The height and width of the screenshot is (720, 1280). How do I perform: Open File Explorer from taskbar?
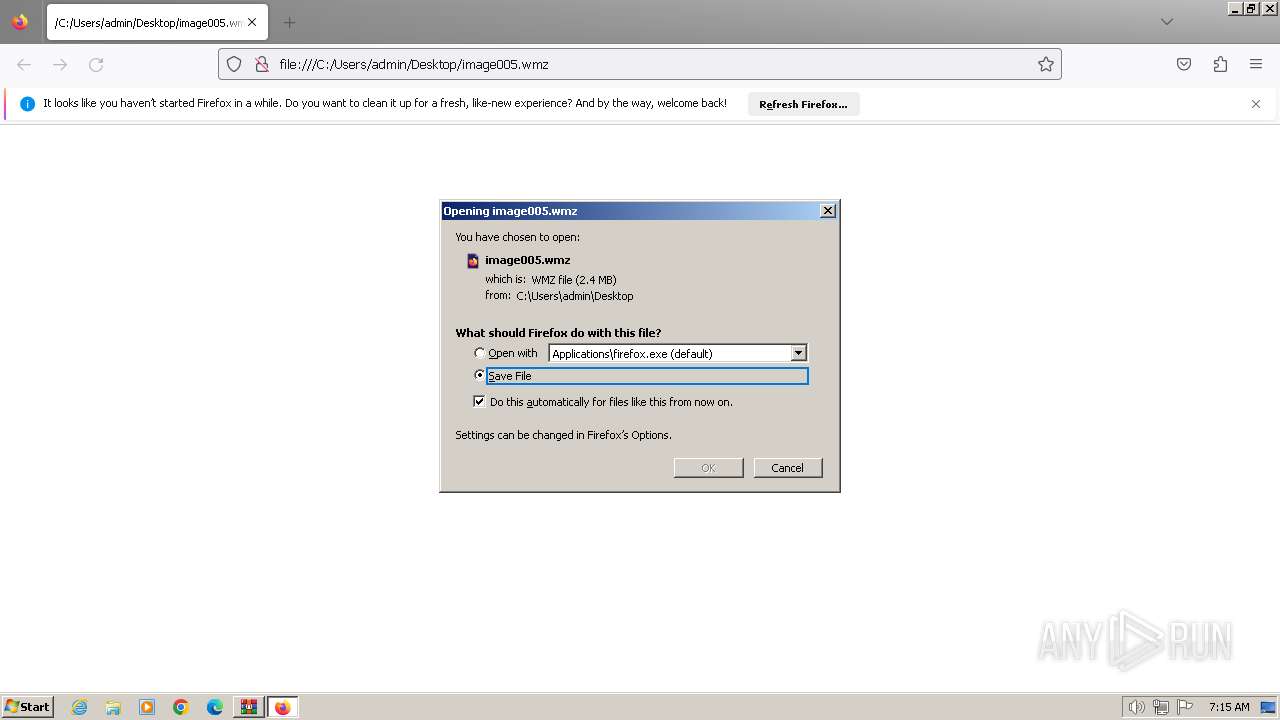[x=113, y=707]
